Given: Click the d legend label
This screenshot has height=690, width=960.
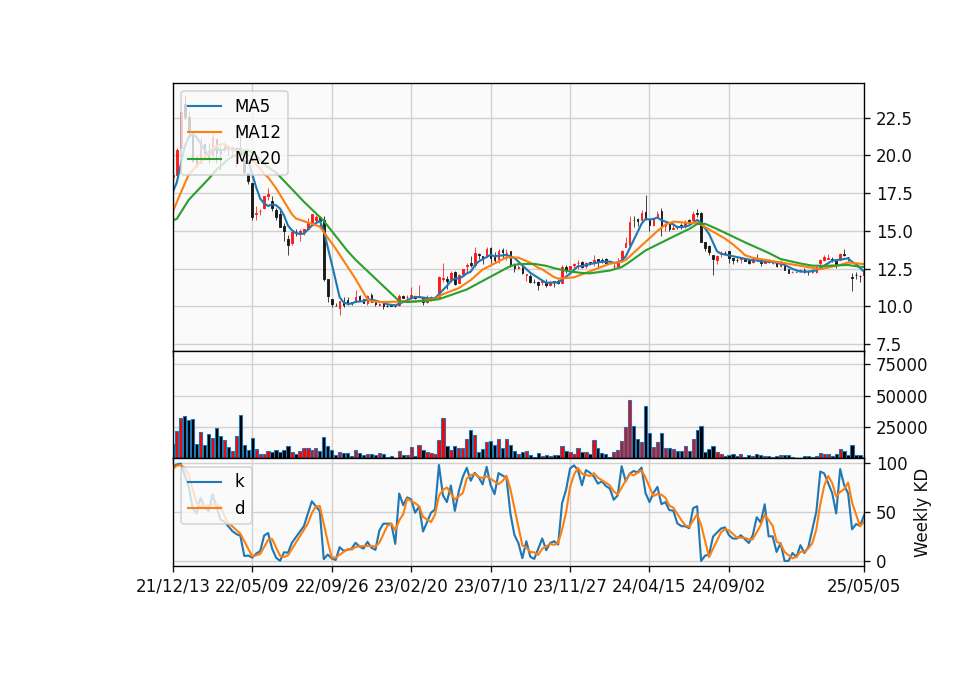Looking at the screenshot, I should (239, 508).
